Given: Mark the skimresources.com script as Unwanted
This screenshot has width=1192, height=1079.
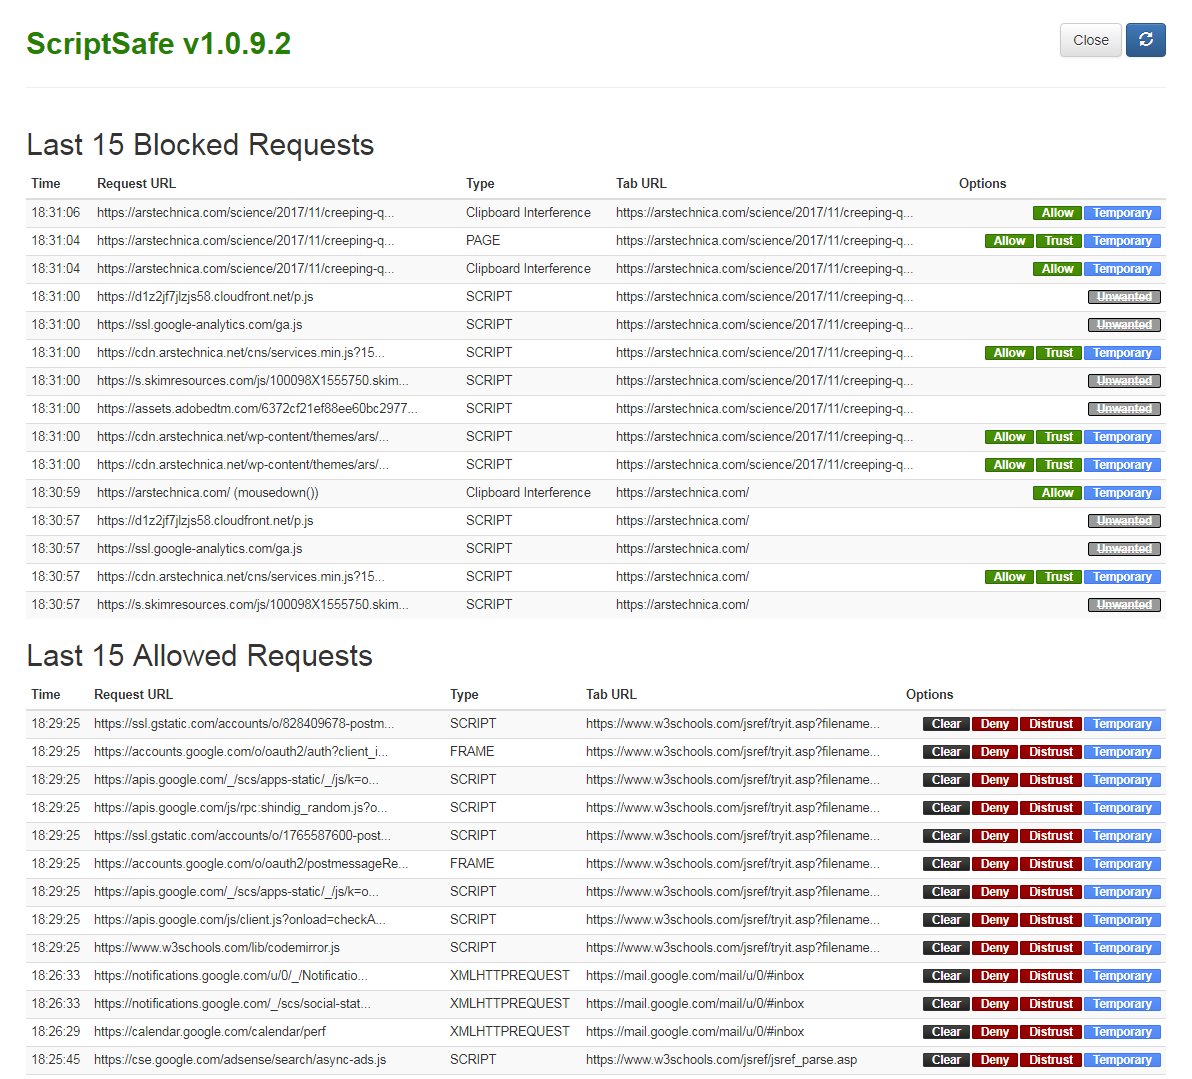Looking at the screenshot, I should (x=1124, y=380).
